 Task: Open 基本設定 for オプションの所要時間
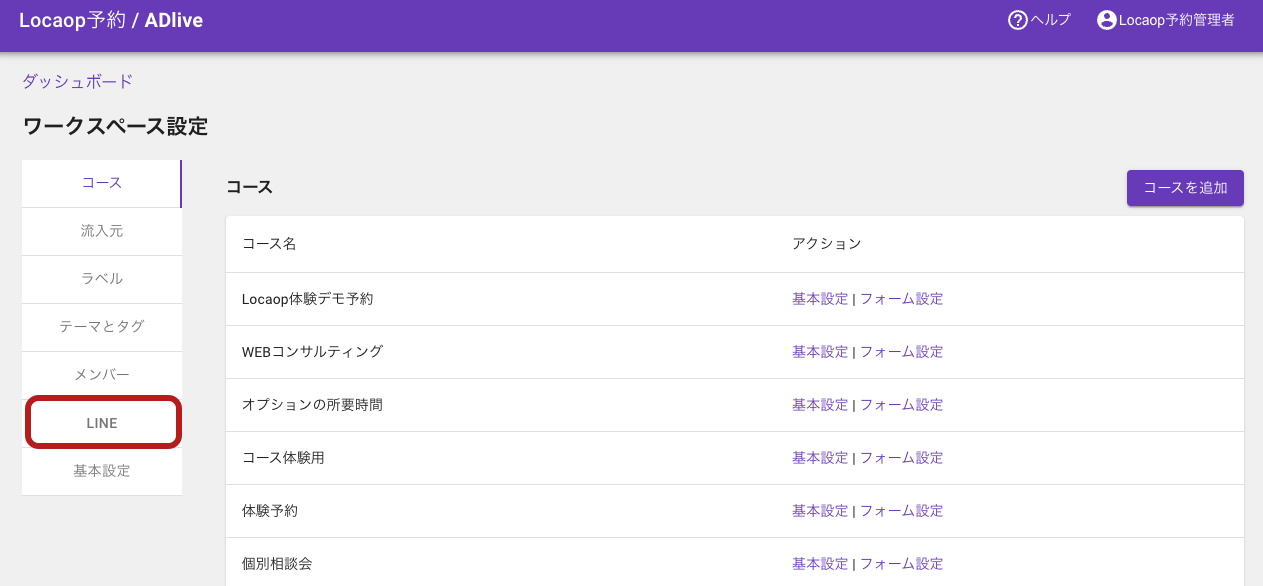[820, 405]
